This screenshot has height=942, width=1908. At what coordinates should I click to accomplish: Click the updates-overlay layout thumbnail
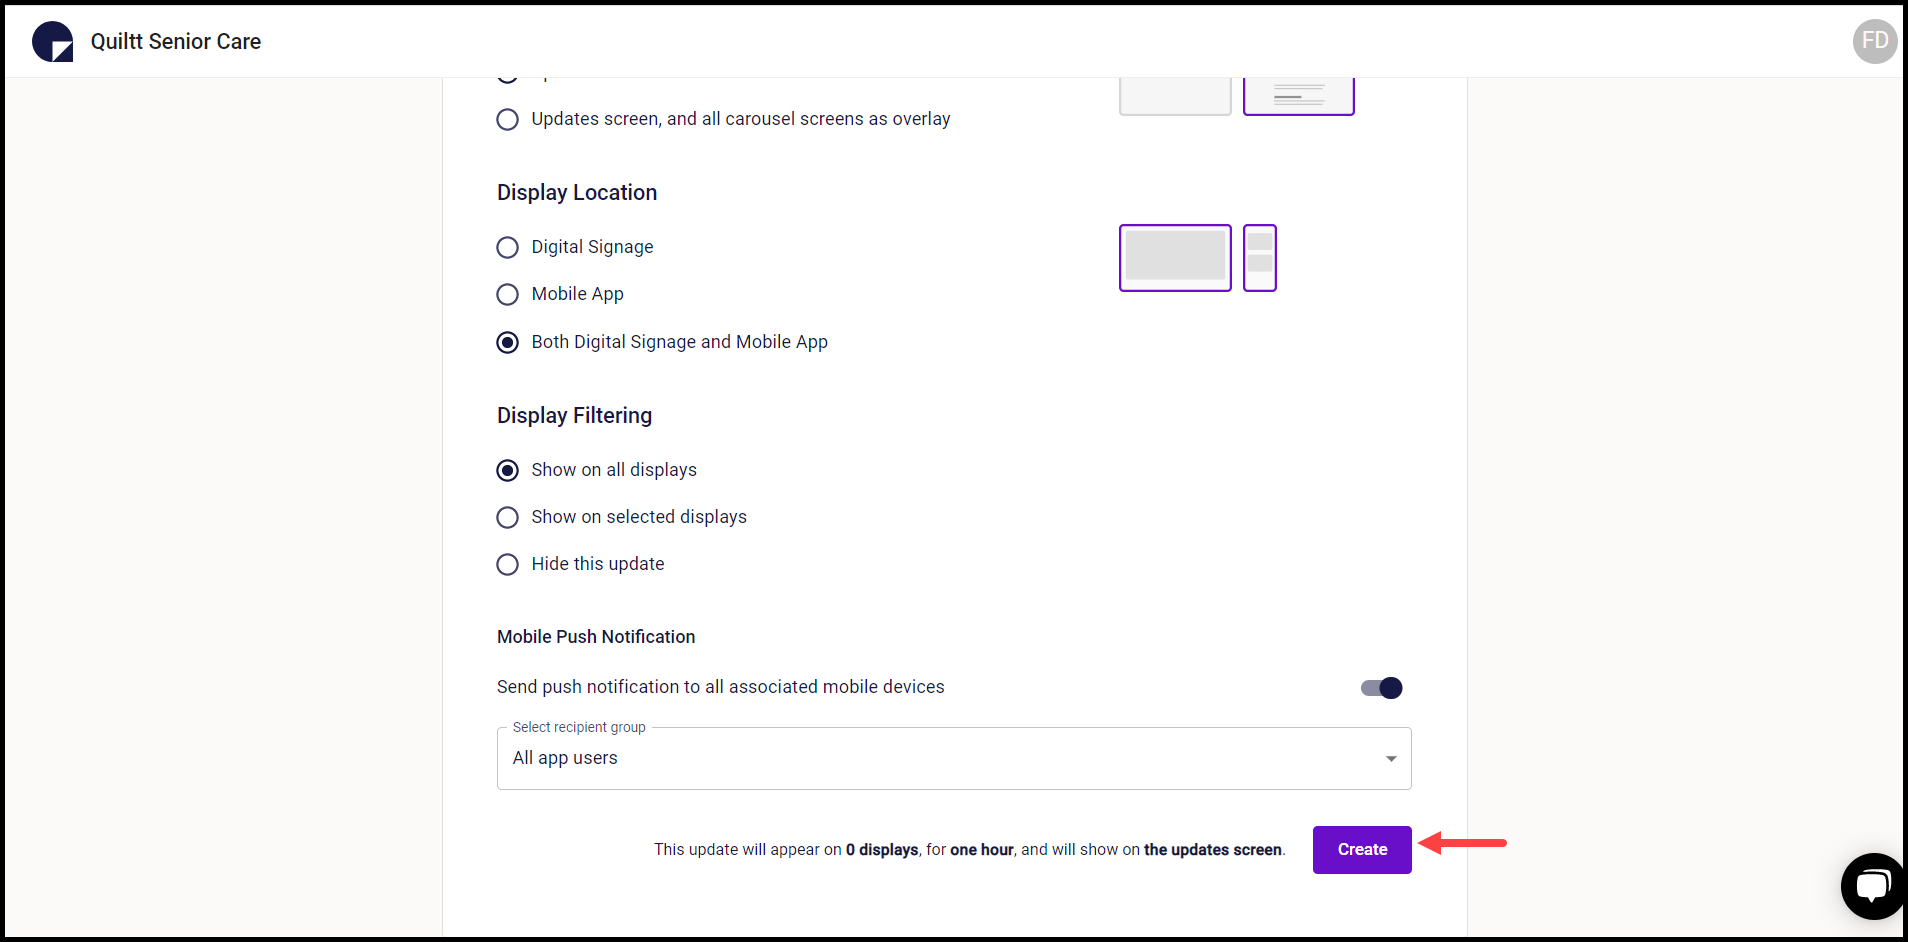pyautogui.click(x=1297, y=93)
